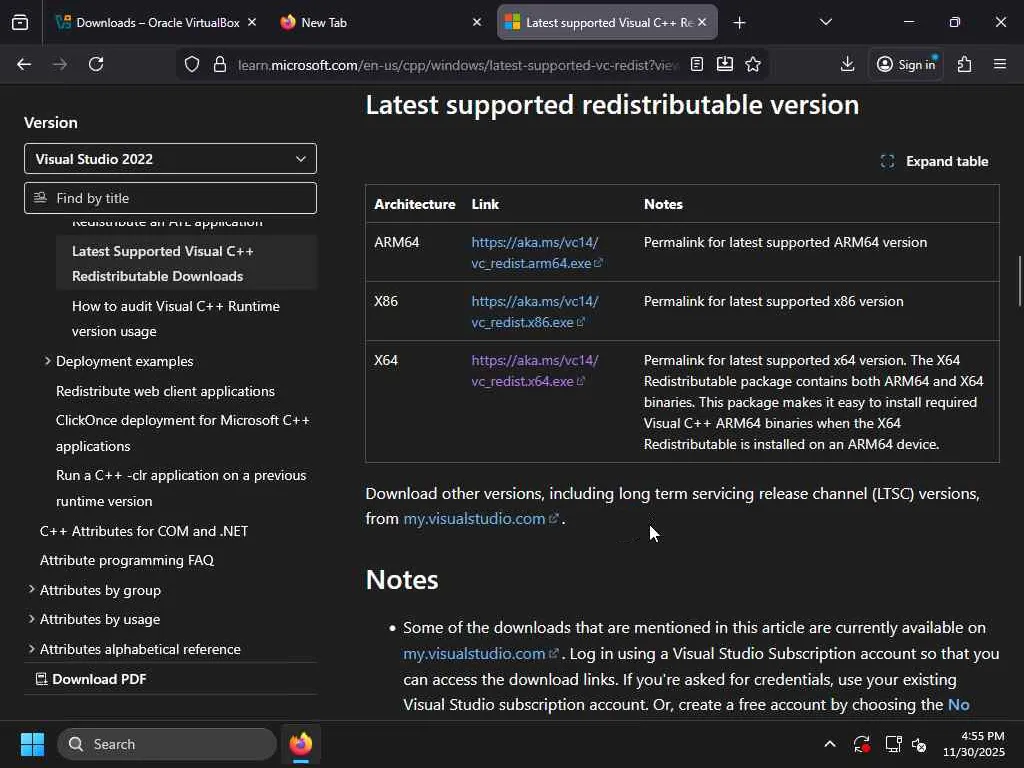1024x768 pixels.
Task: Click the Firefox View icon in tab strip
Action: [20, 22]
